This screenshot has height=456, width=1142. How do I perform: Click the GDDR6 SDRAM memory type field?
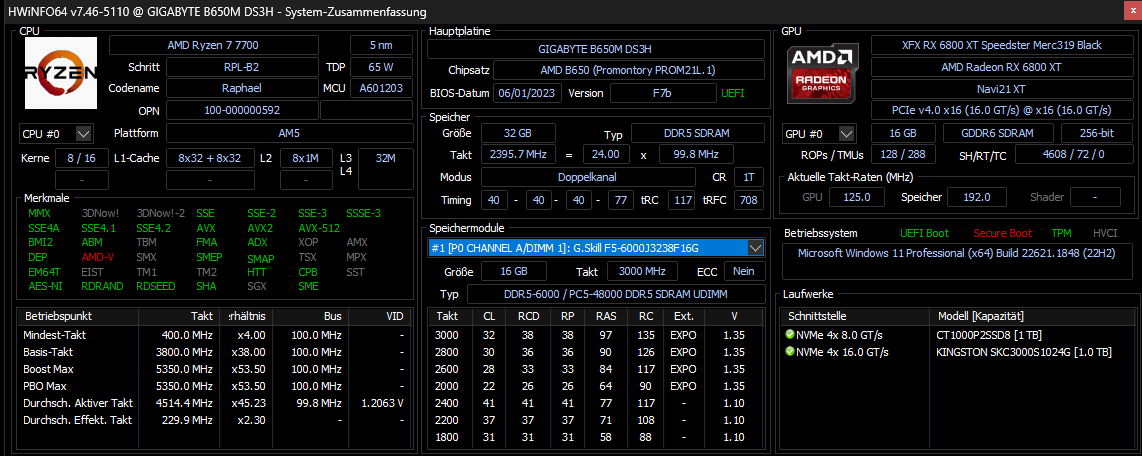(998, 134)
